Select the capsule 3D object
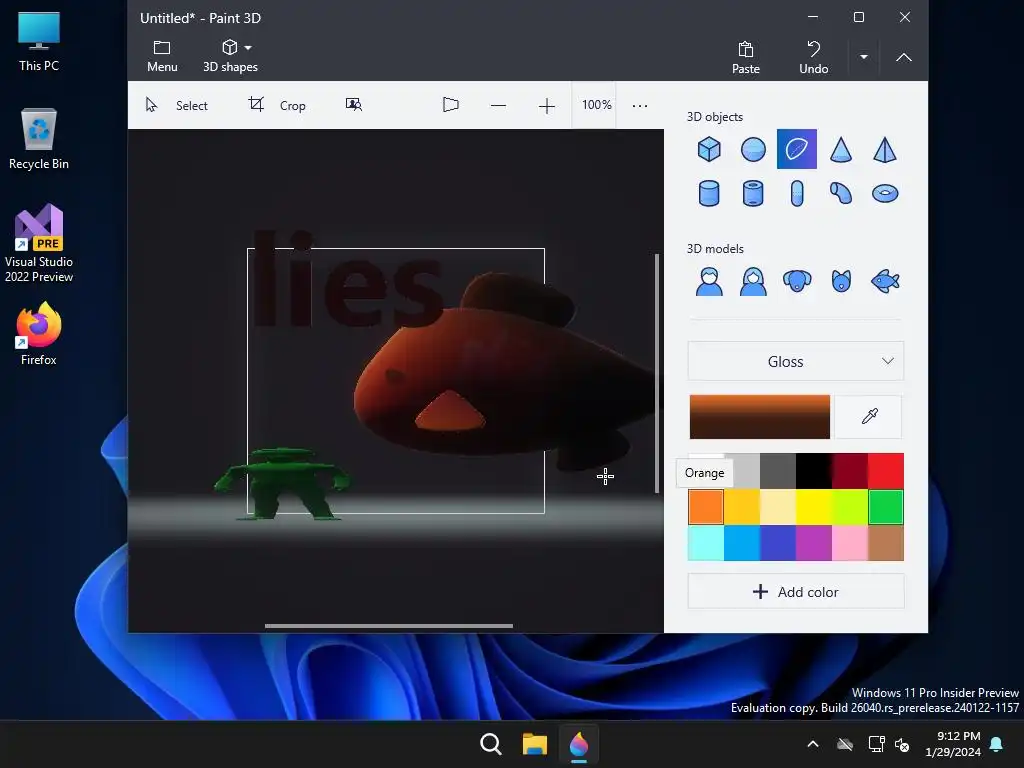Viewport: 1024px width, 768px height. 797,193
